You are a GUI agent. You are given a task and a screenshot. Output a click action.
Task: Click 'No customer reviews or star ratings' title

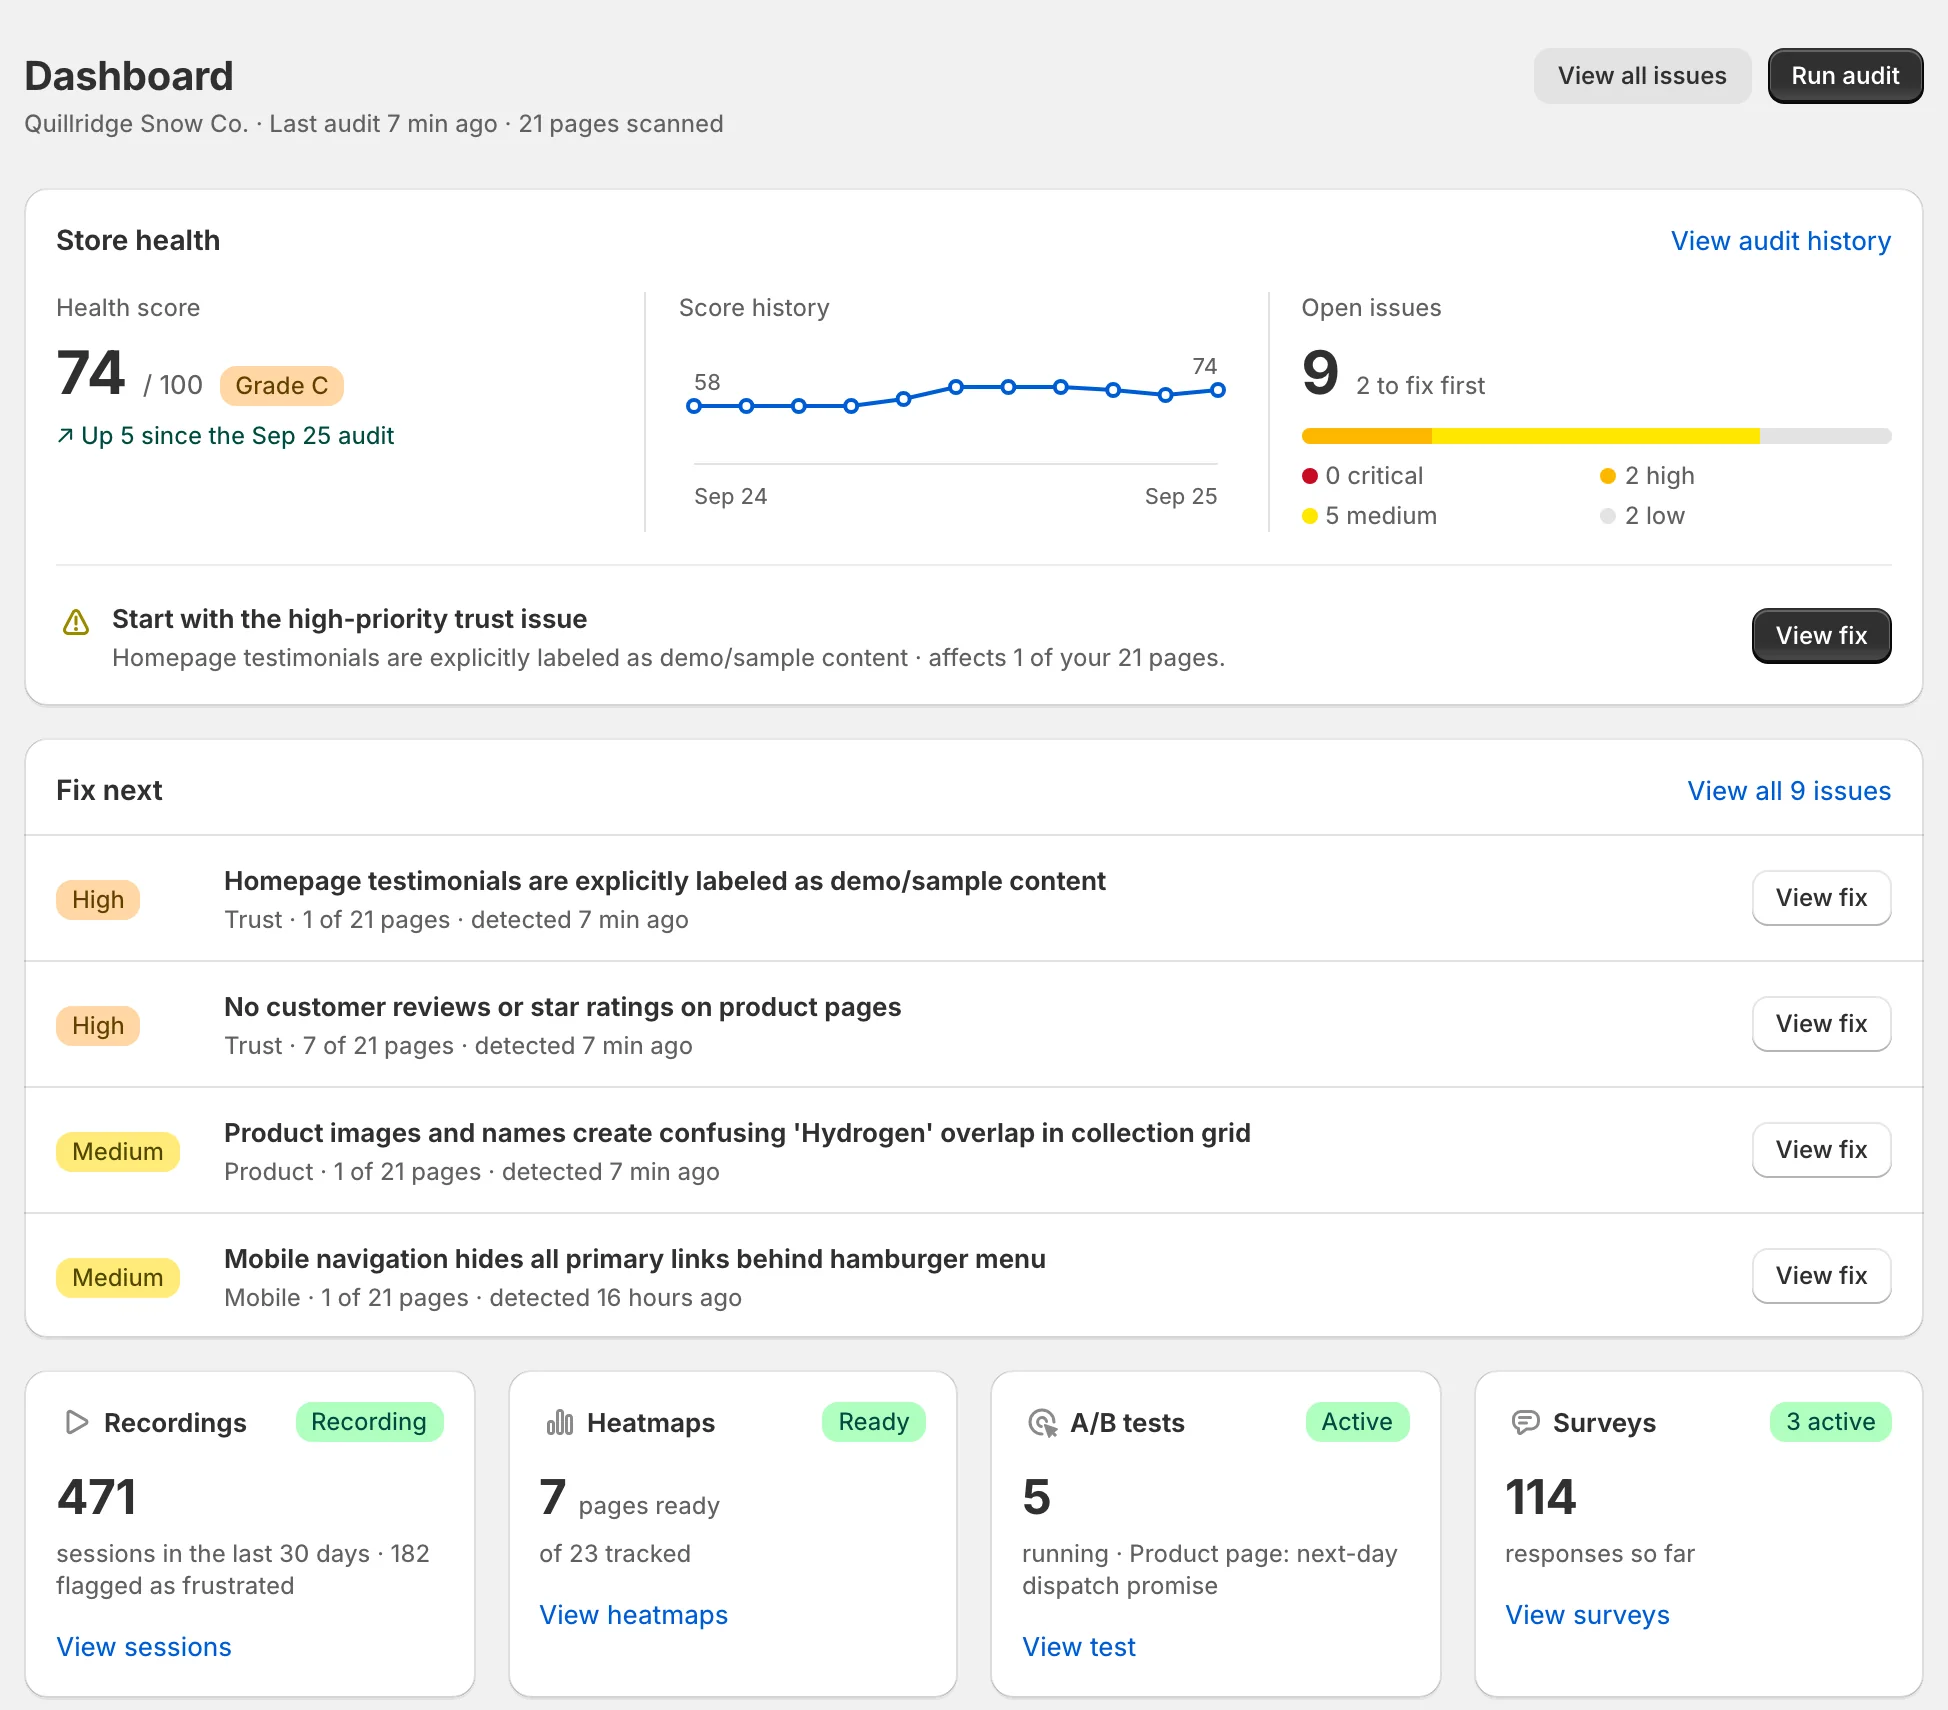point(563,1007)
